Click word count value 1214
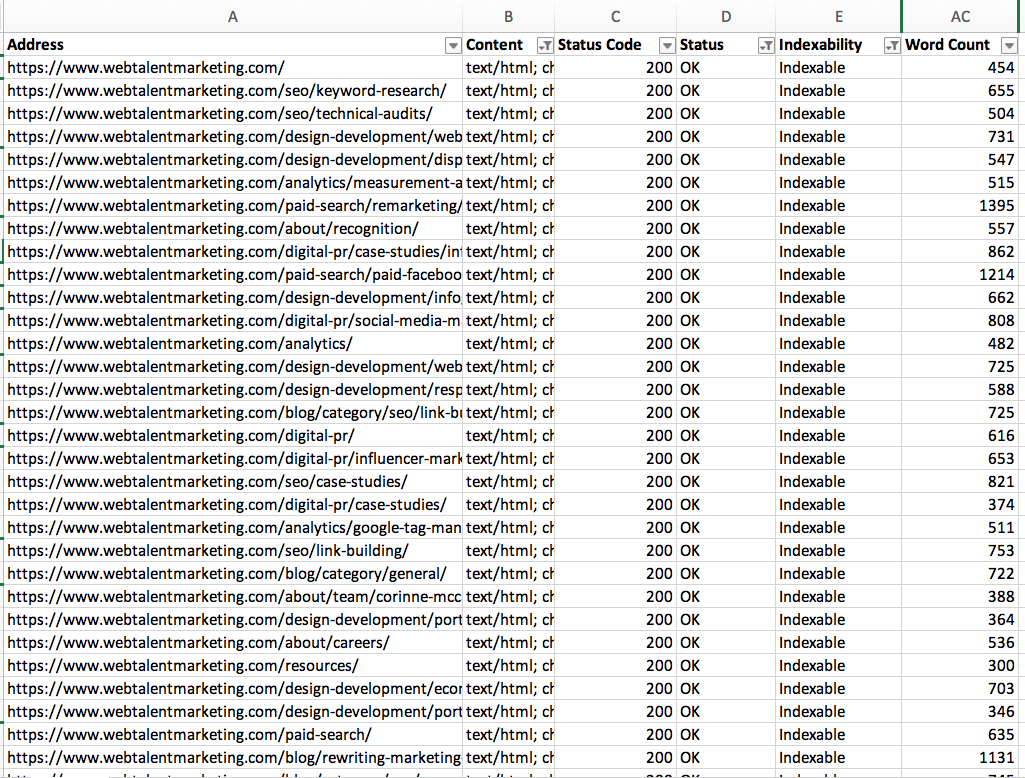1025x778 pixels. point(996,275)
